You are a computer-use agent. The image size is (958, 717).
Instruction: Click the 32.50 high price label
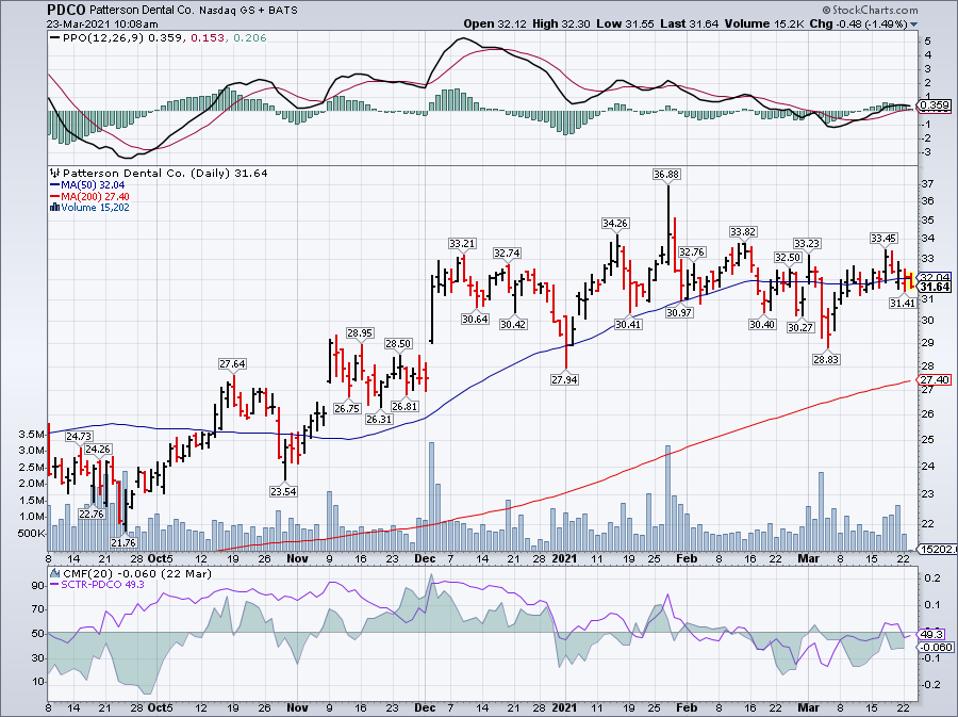788,258
